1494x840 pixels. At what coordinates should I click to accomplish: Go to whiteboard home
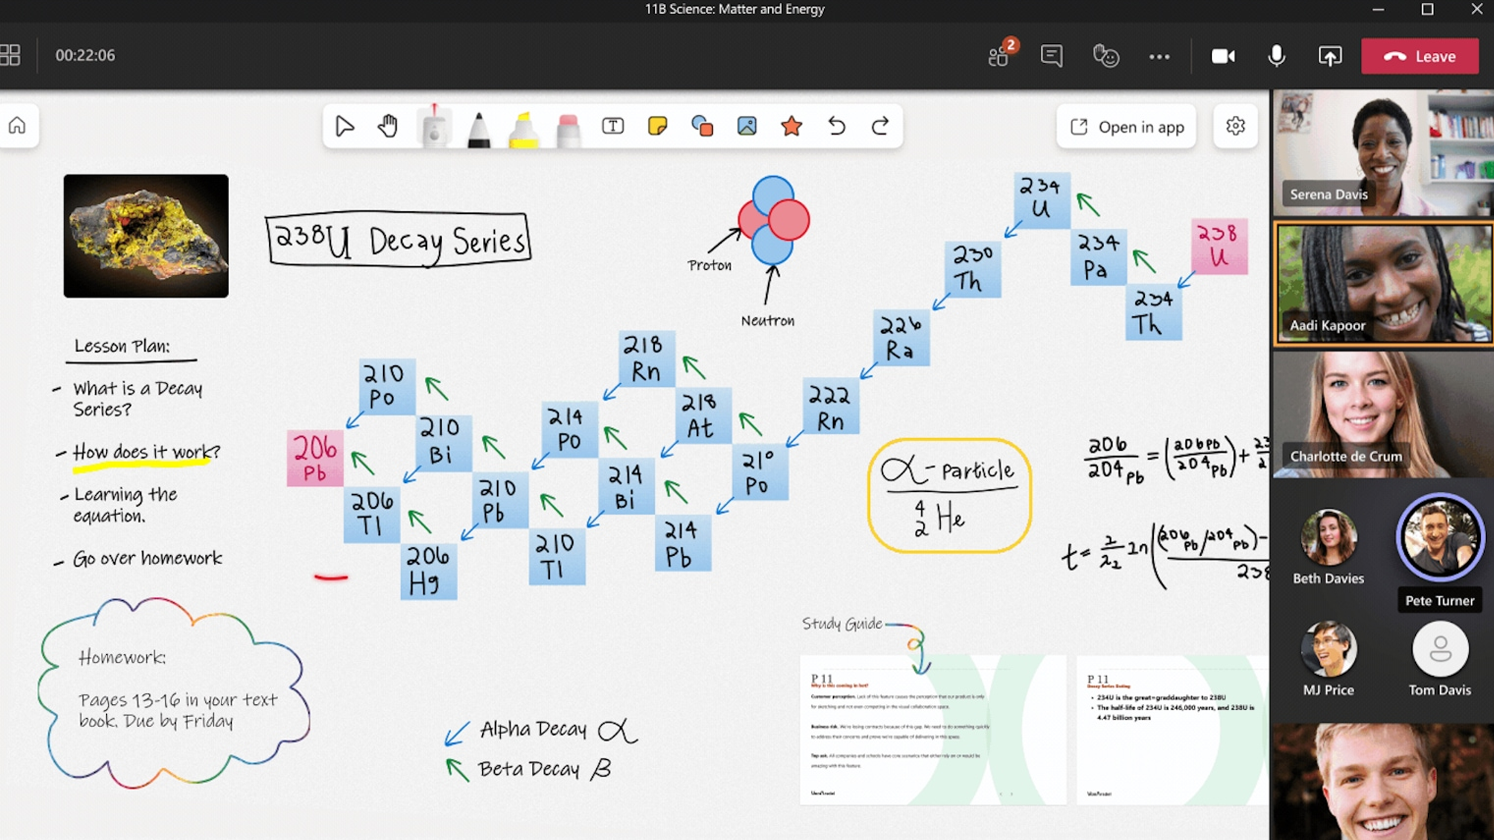click(x=17, y=126)
